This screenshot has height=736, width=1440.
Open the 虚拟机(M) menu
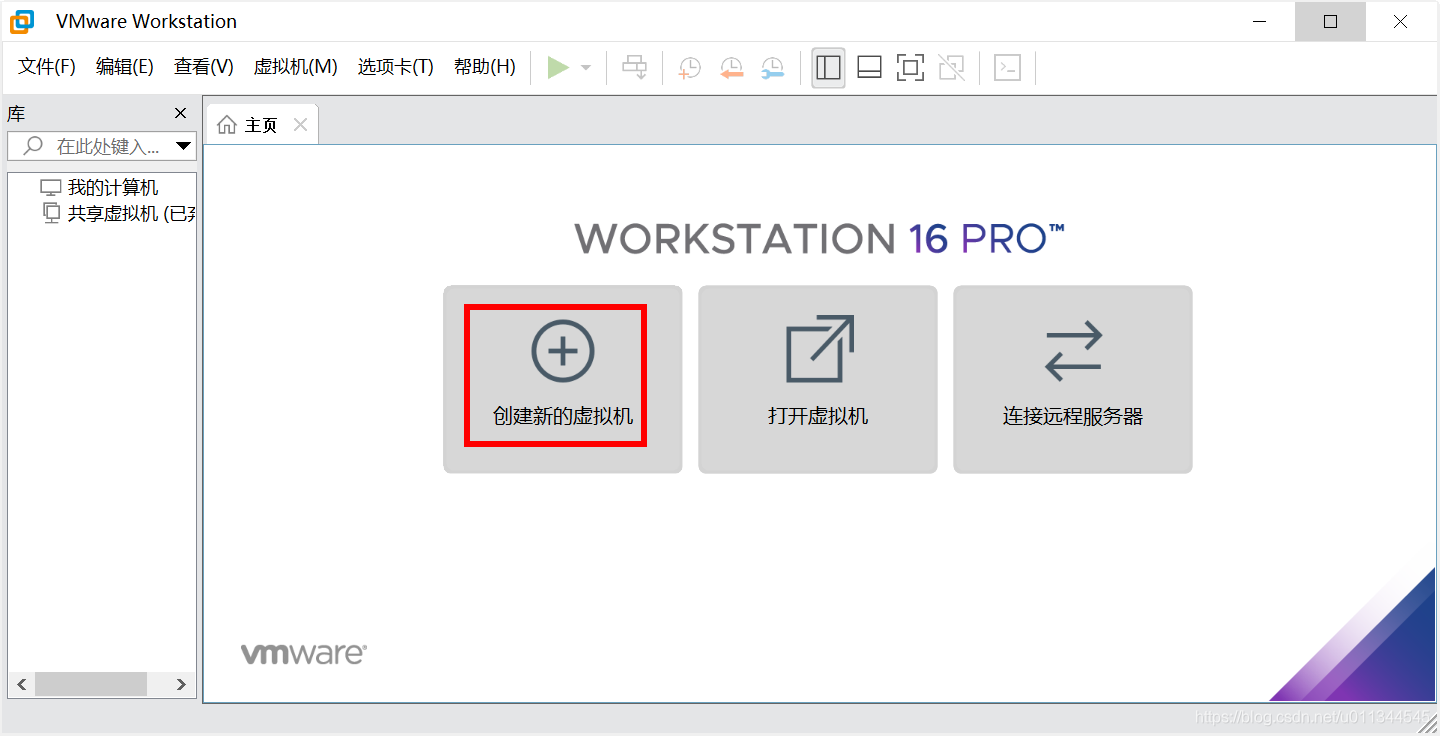point(295,67)
